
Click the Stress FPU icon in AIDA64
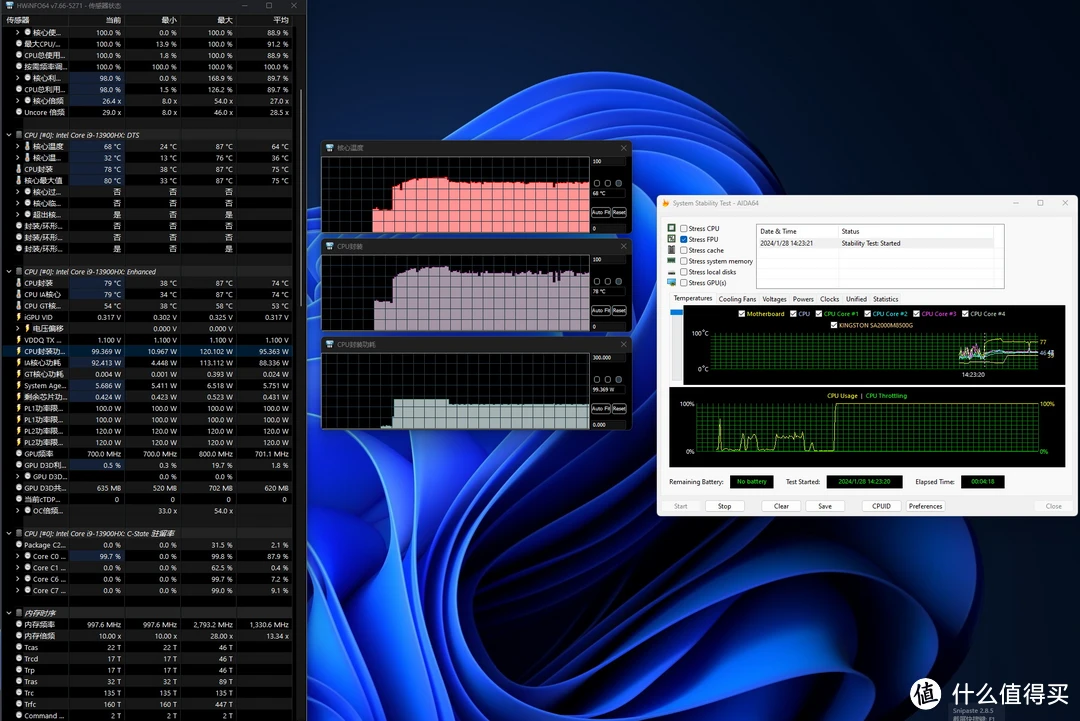pos(672,239)
